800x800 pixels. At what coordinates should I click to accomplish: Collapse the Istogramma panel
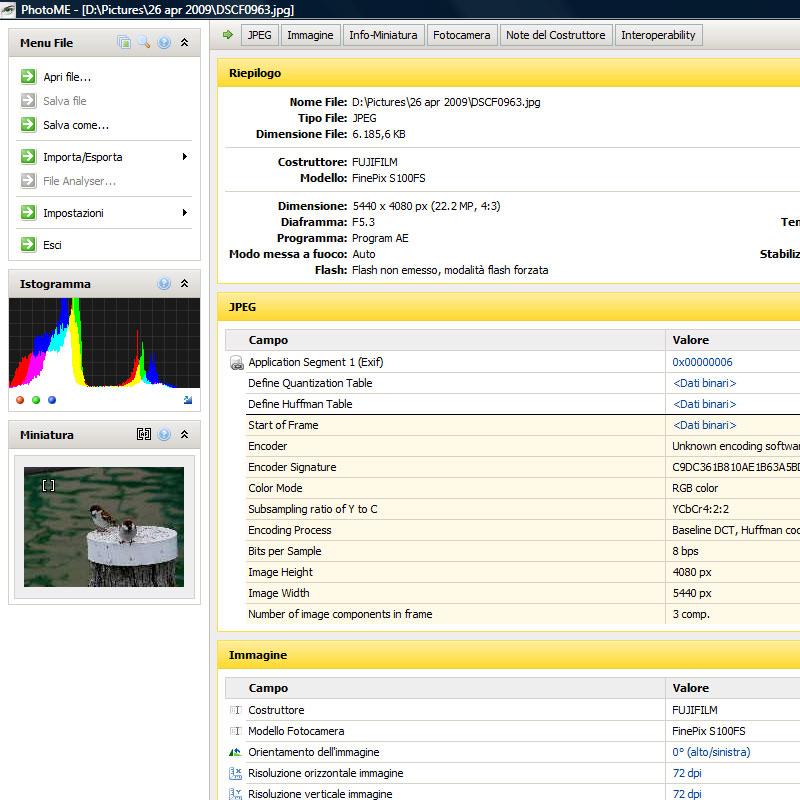point(184,284)
